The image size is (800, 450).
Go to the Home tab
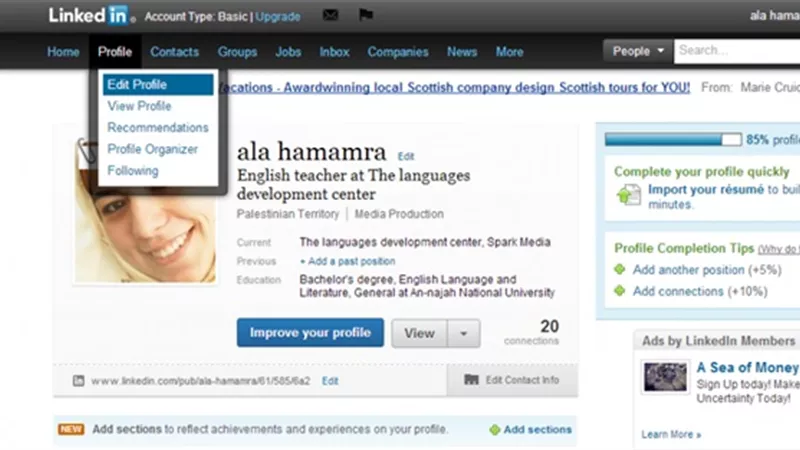tap(63, 52)
